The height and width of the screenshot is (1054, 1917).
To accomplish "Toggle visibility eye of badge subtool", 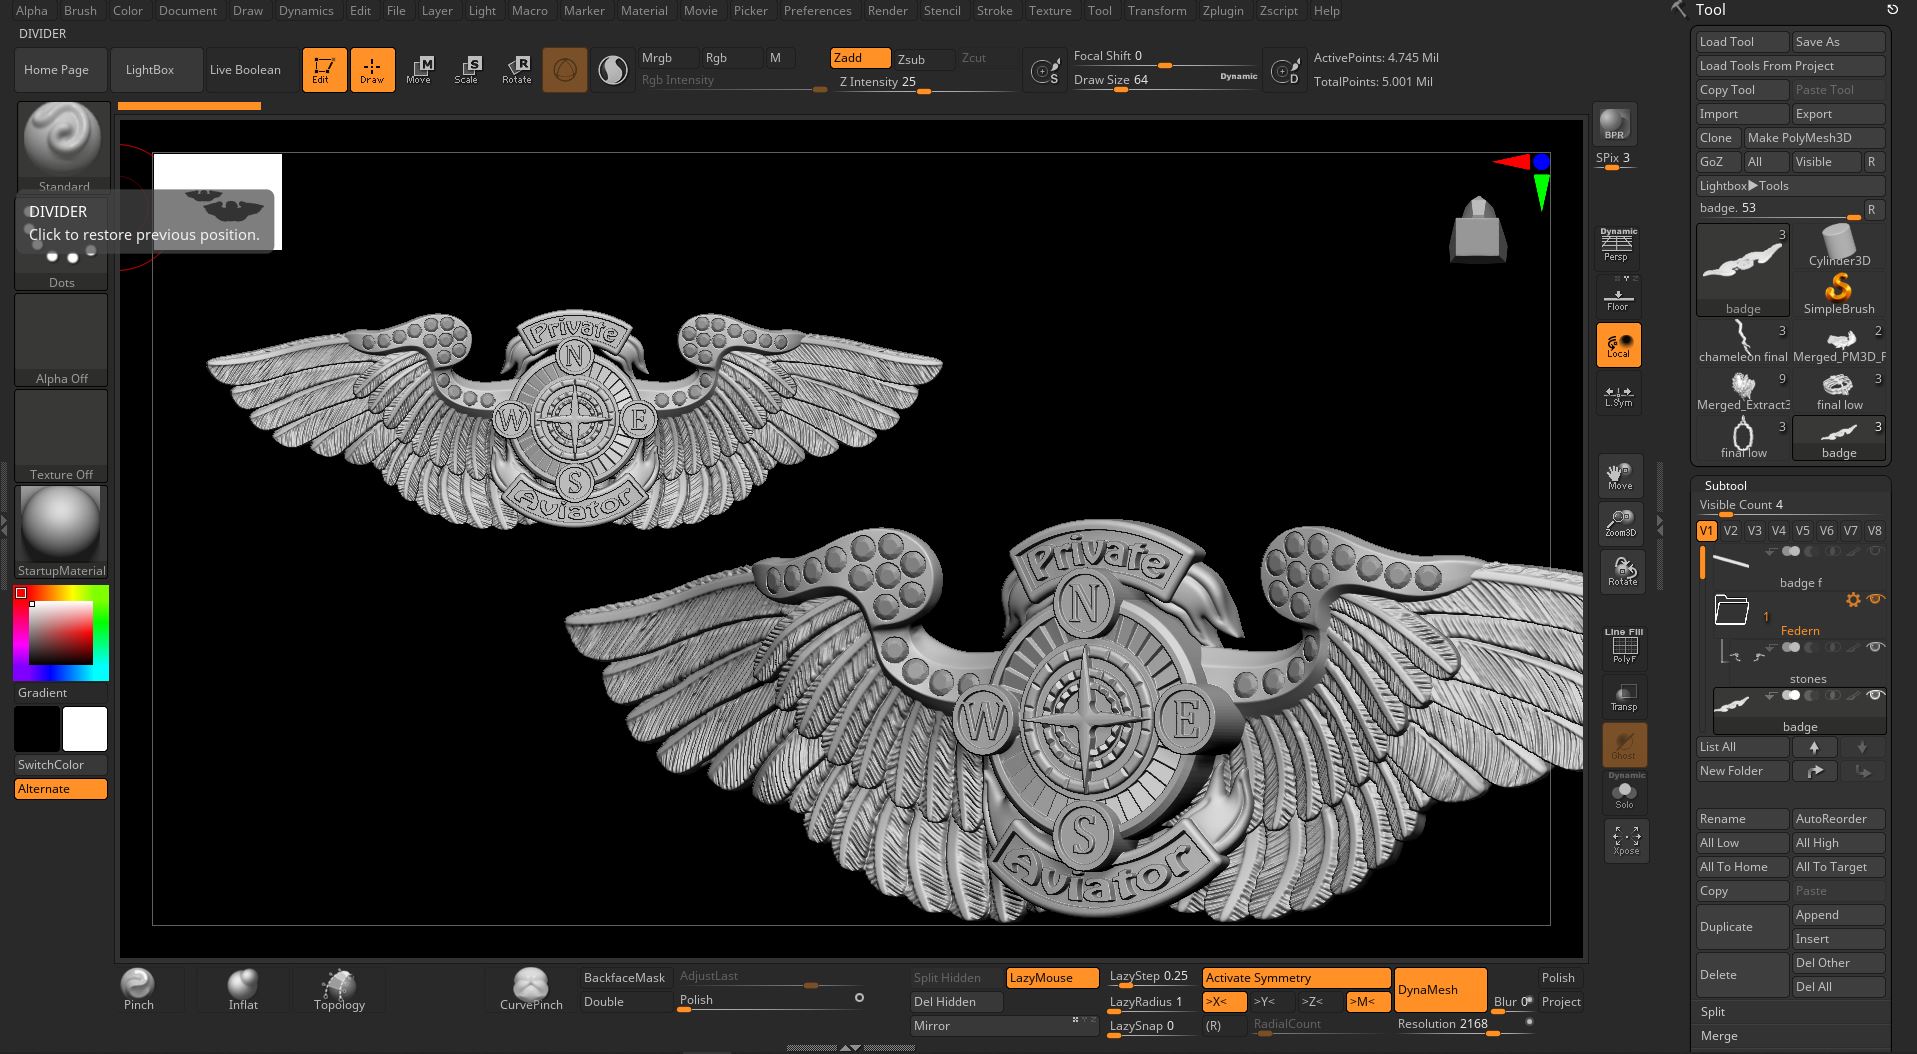I will pyautogui.click(x=1875, y=695).
